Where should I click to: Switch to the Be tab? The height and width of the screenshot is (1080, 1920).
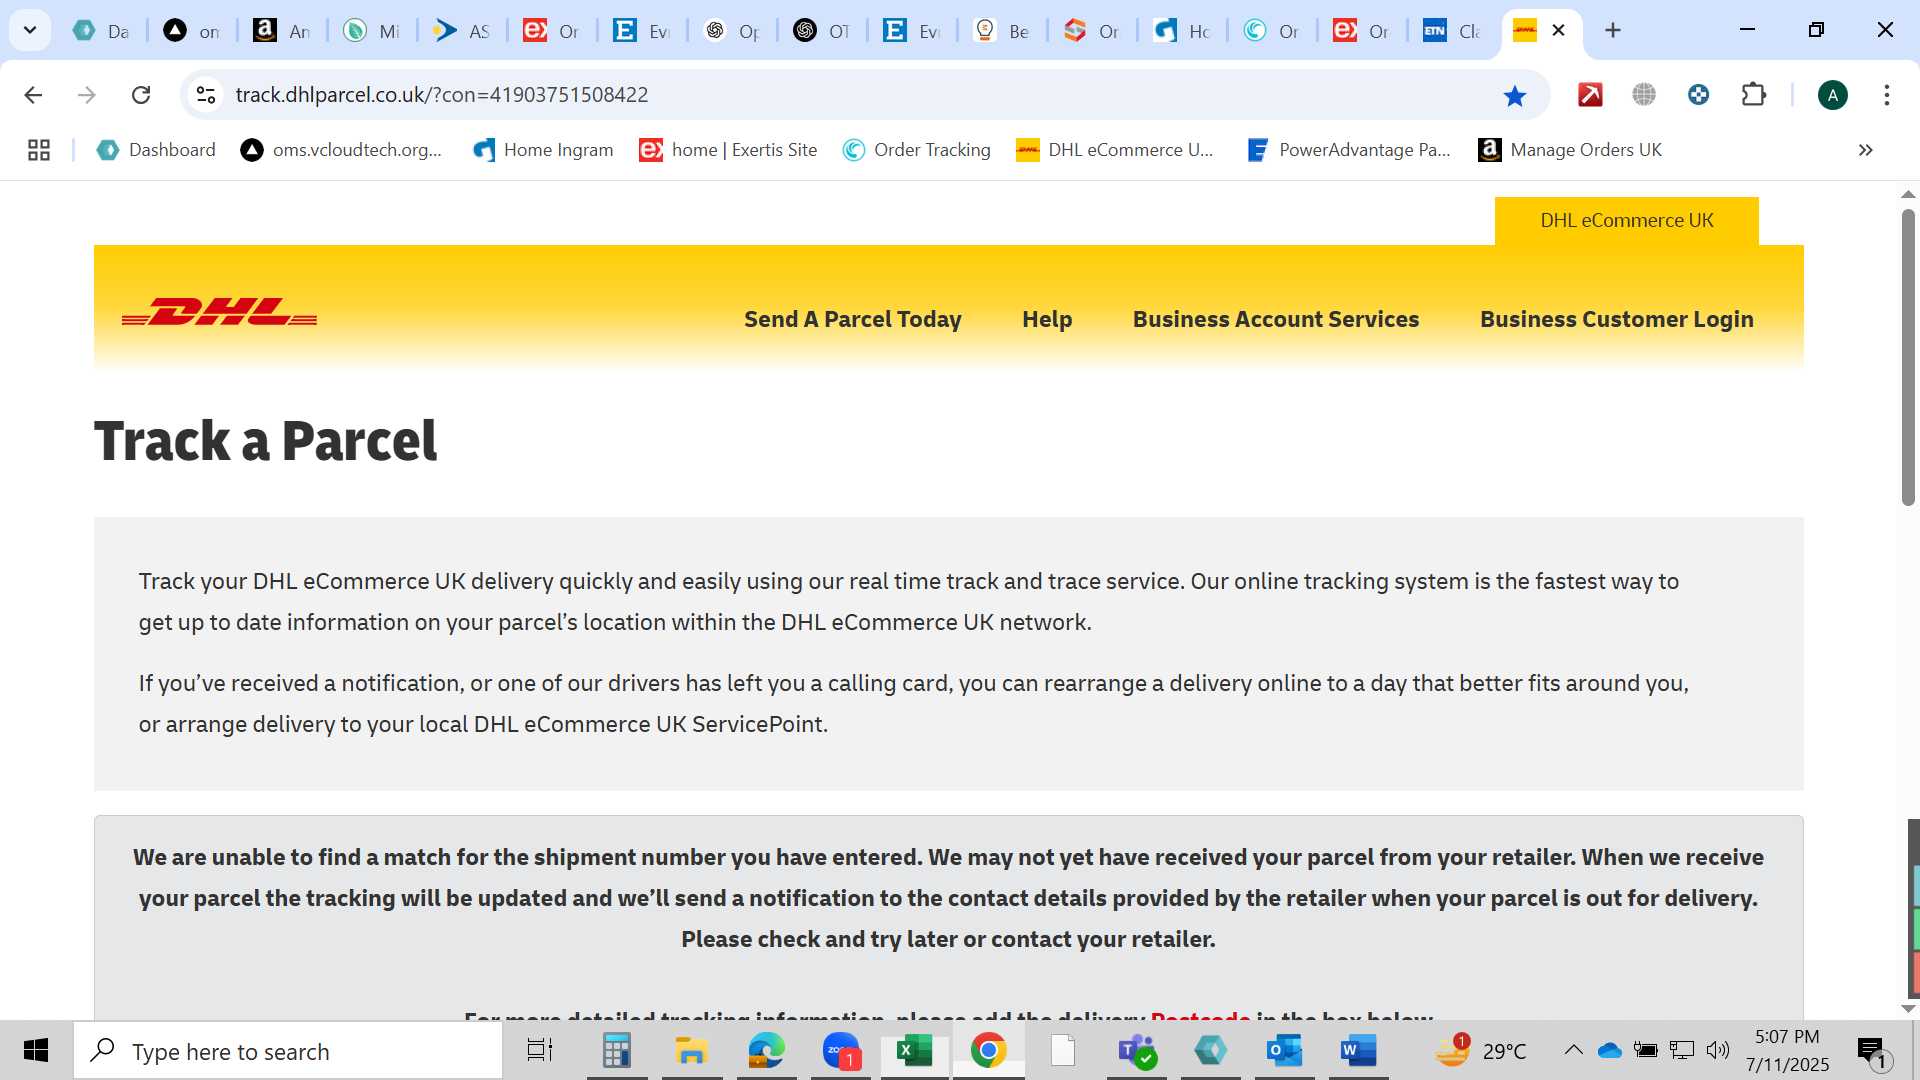point(1002,31)
